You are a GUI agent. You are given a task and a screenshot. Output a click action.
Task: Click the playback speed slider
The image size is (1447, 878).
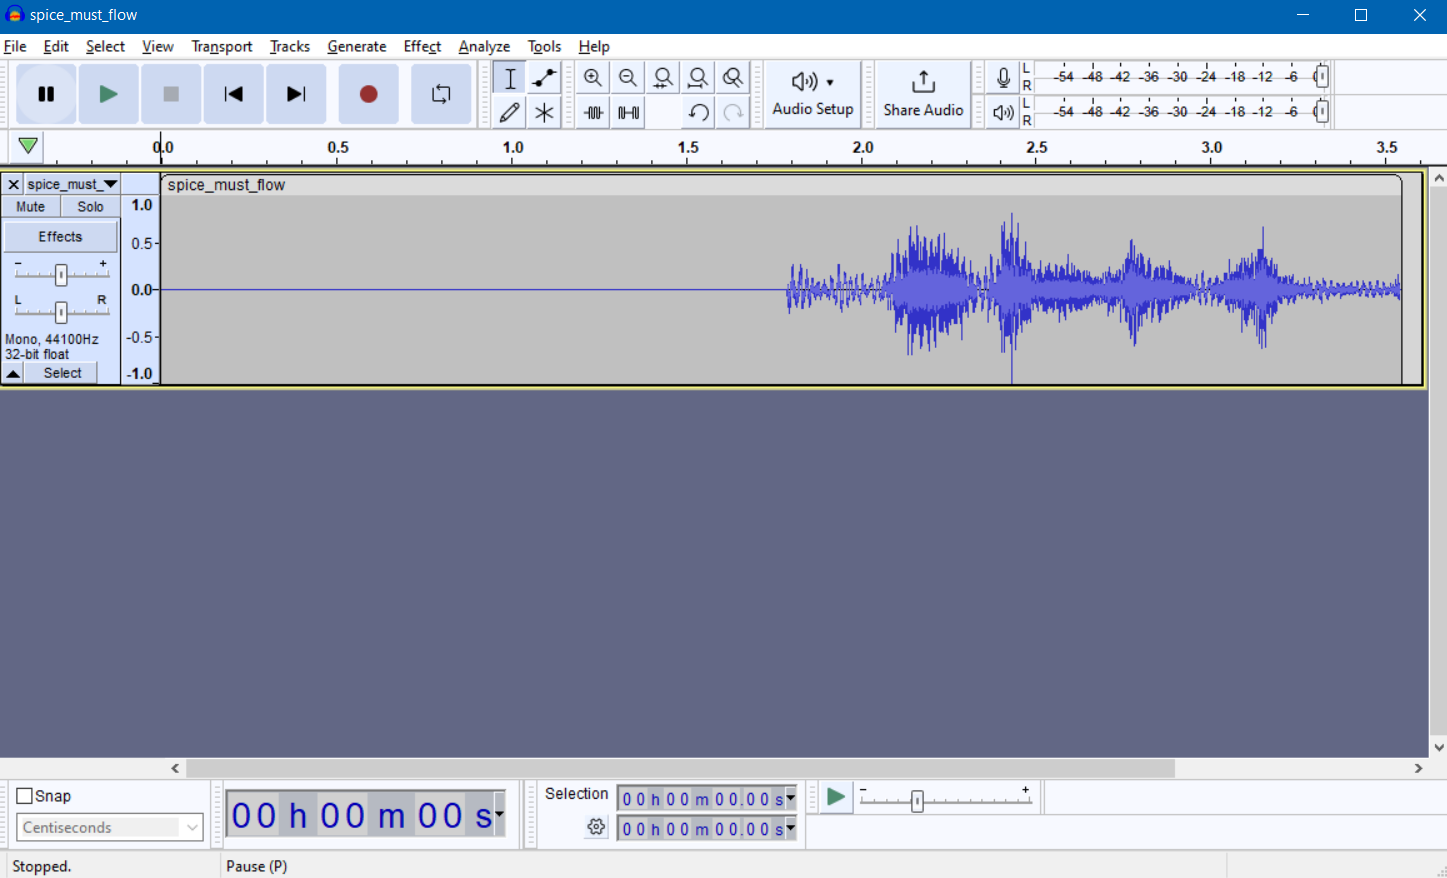[x=917, y=800]
